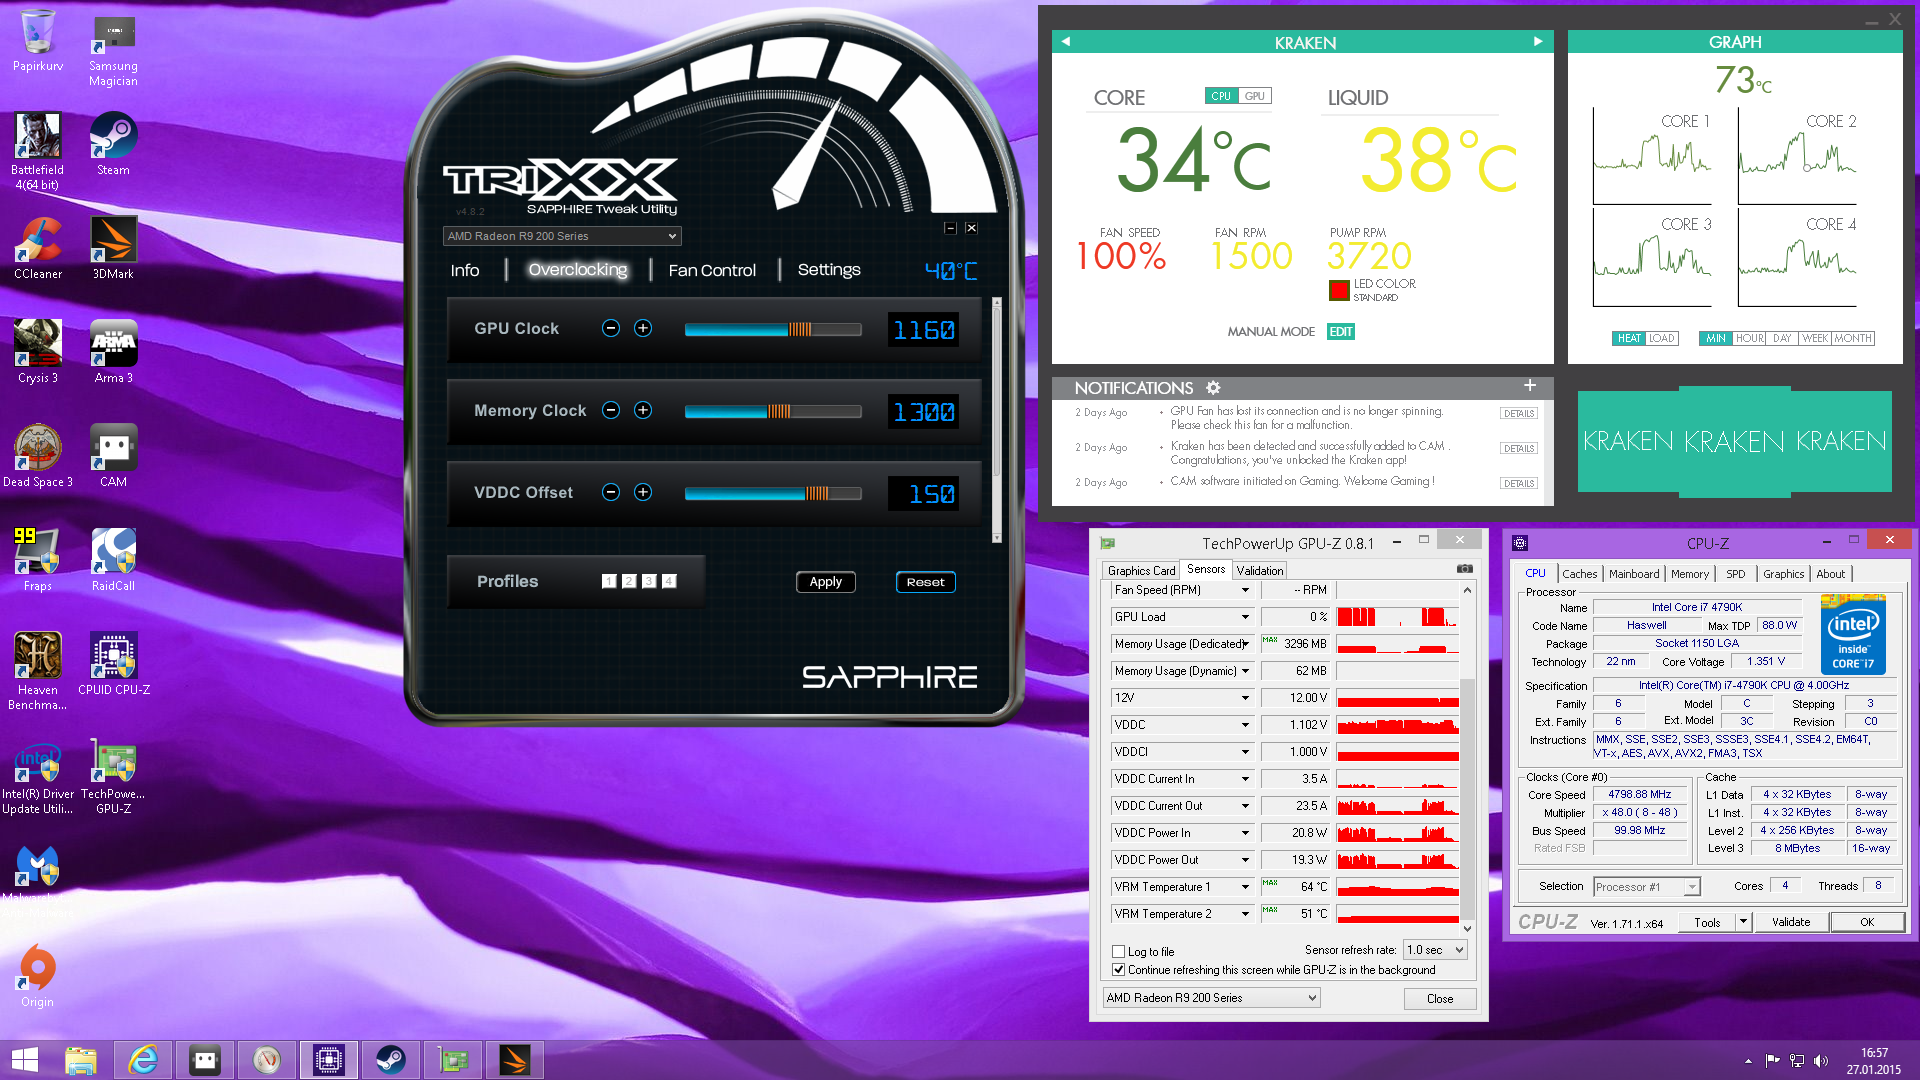The height and width of the screenshot is (1080, 1920).
Task: Decrease Memory Clock with the minus icon
Action: point(611,410)
